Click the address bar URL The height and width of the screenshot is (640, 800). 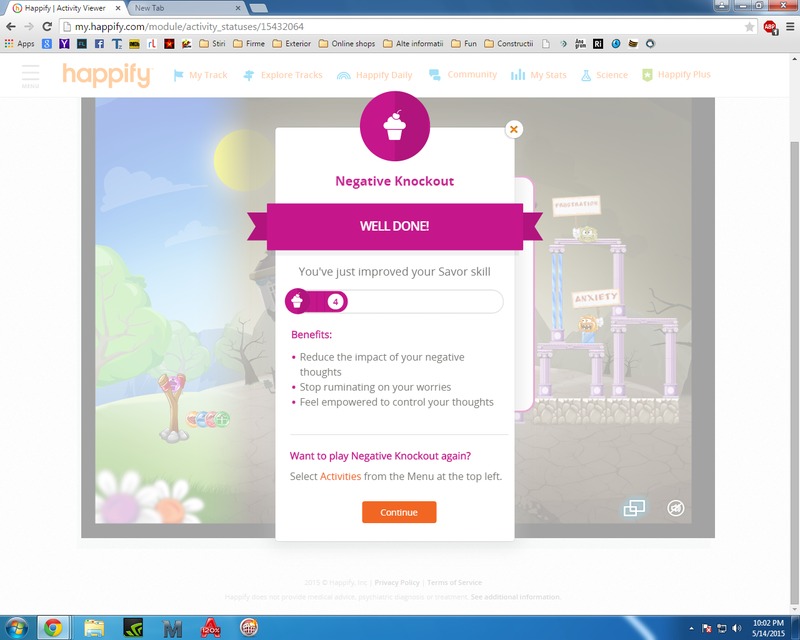189,27
